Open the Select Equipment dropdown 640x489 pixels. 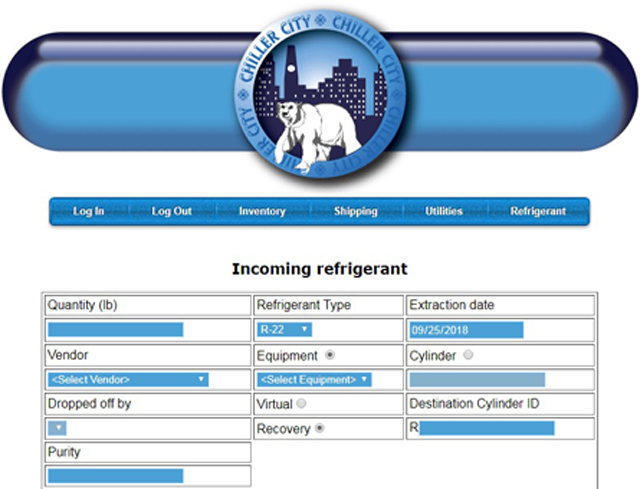point(314,380)
